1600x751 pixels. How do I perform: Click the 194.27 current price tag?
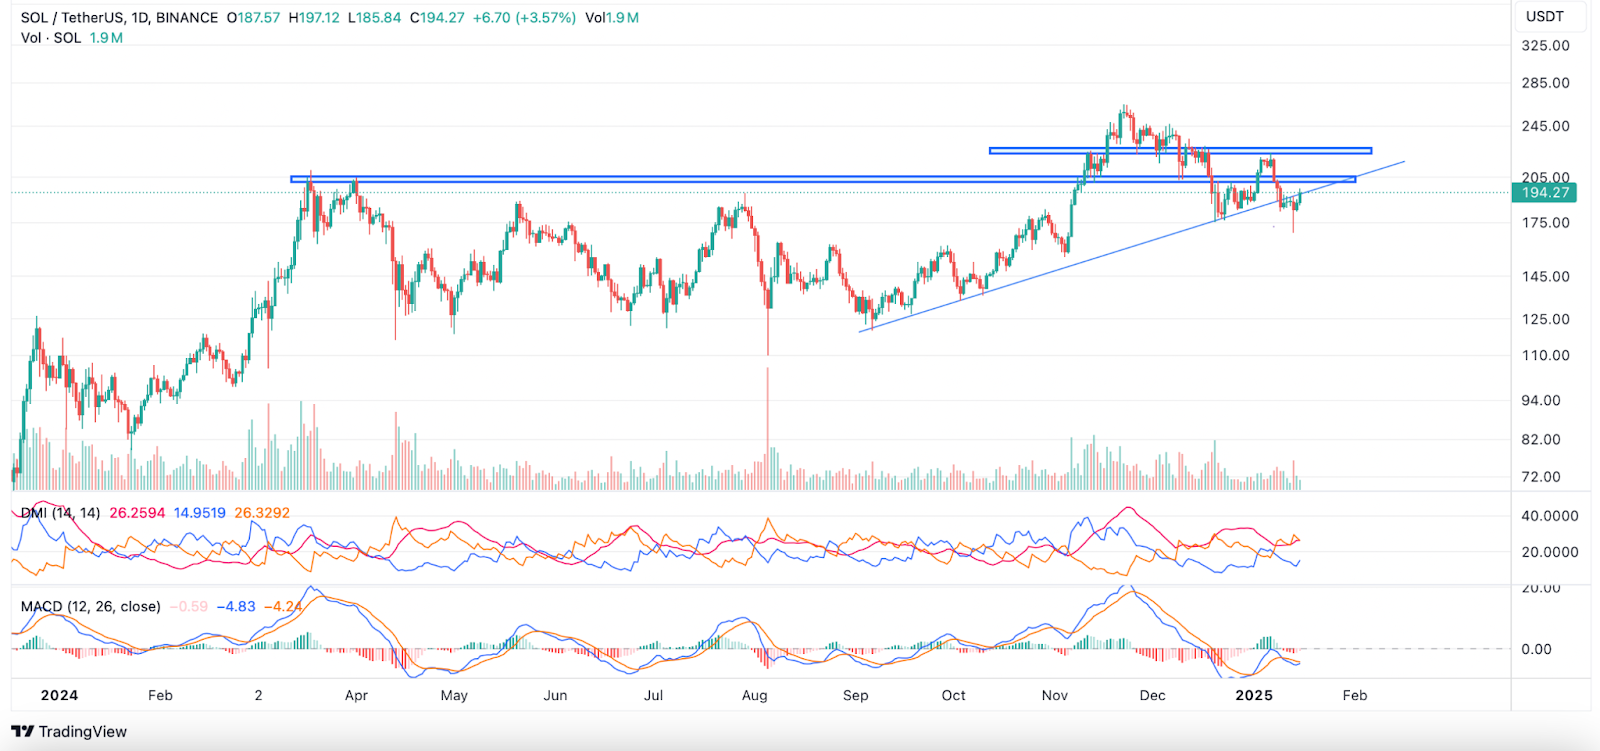point(1545,193)
